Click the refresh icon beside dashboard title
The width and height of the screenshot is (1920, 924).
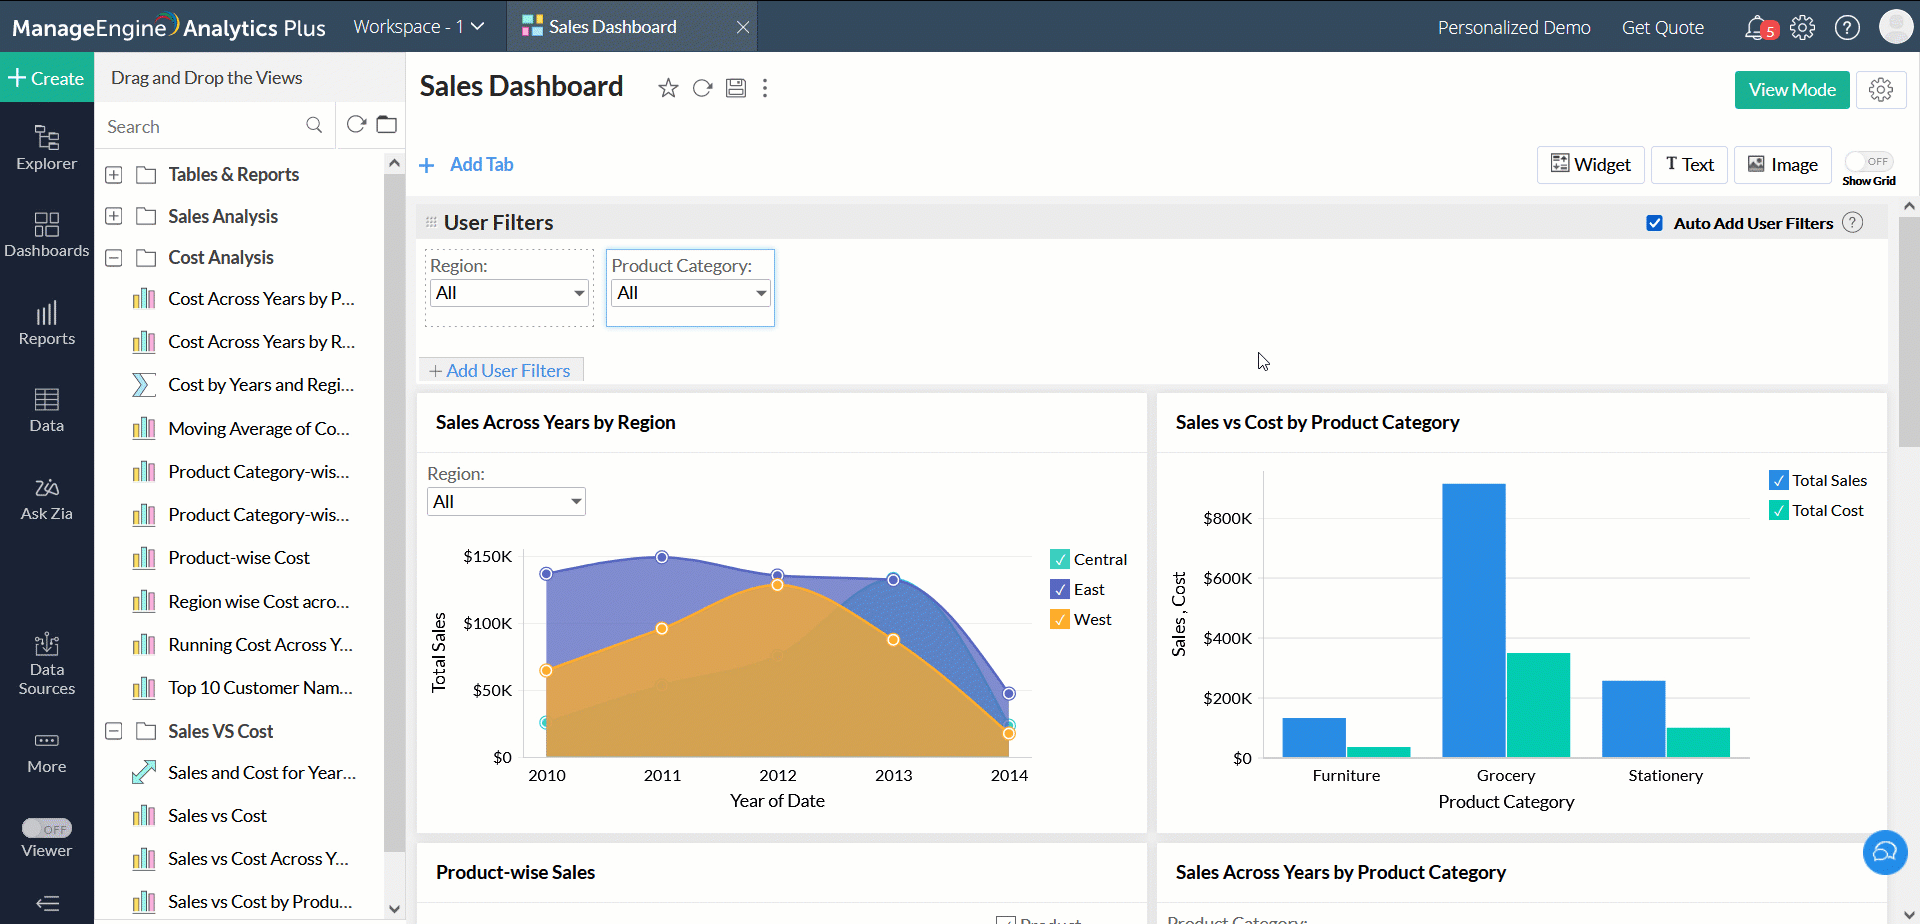click(702, 88)
